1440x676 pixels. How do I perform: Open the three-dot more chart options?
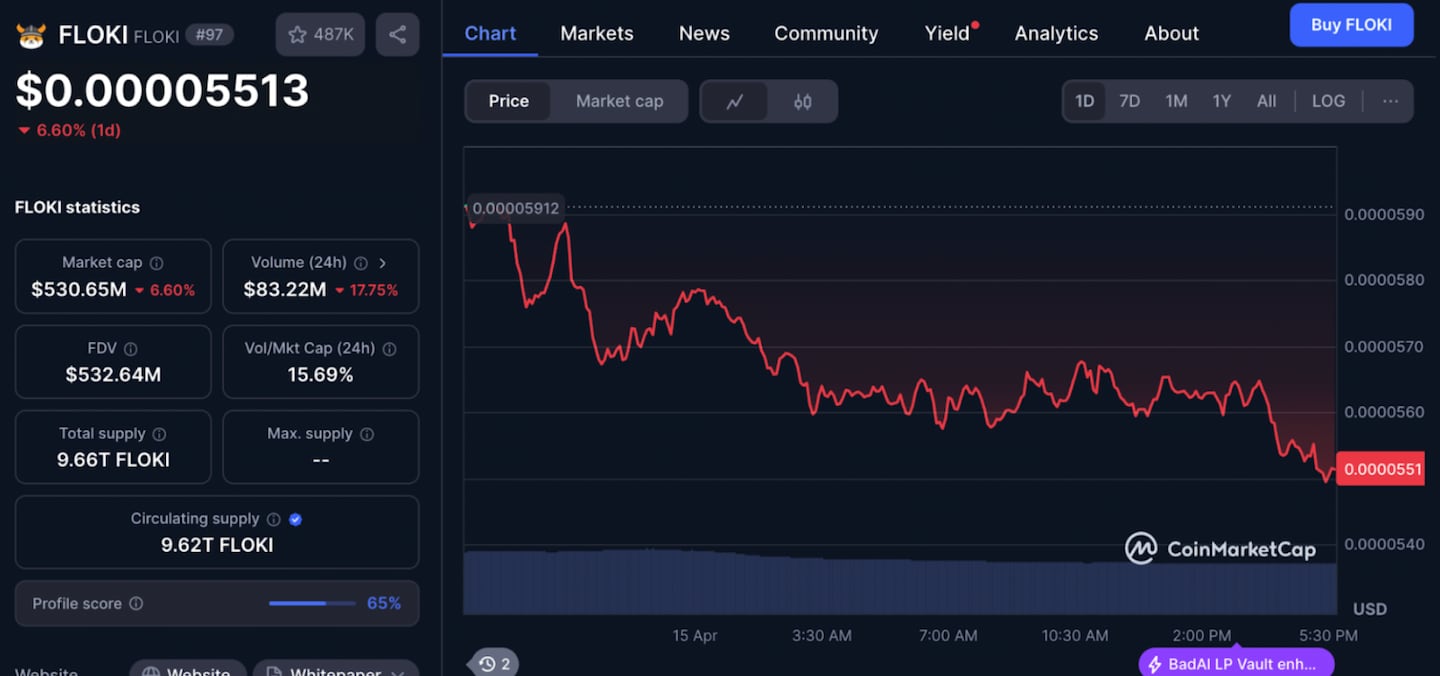coord(1390,101)
